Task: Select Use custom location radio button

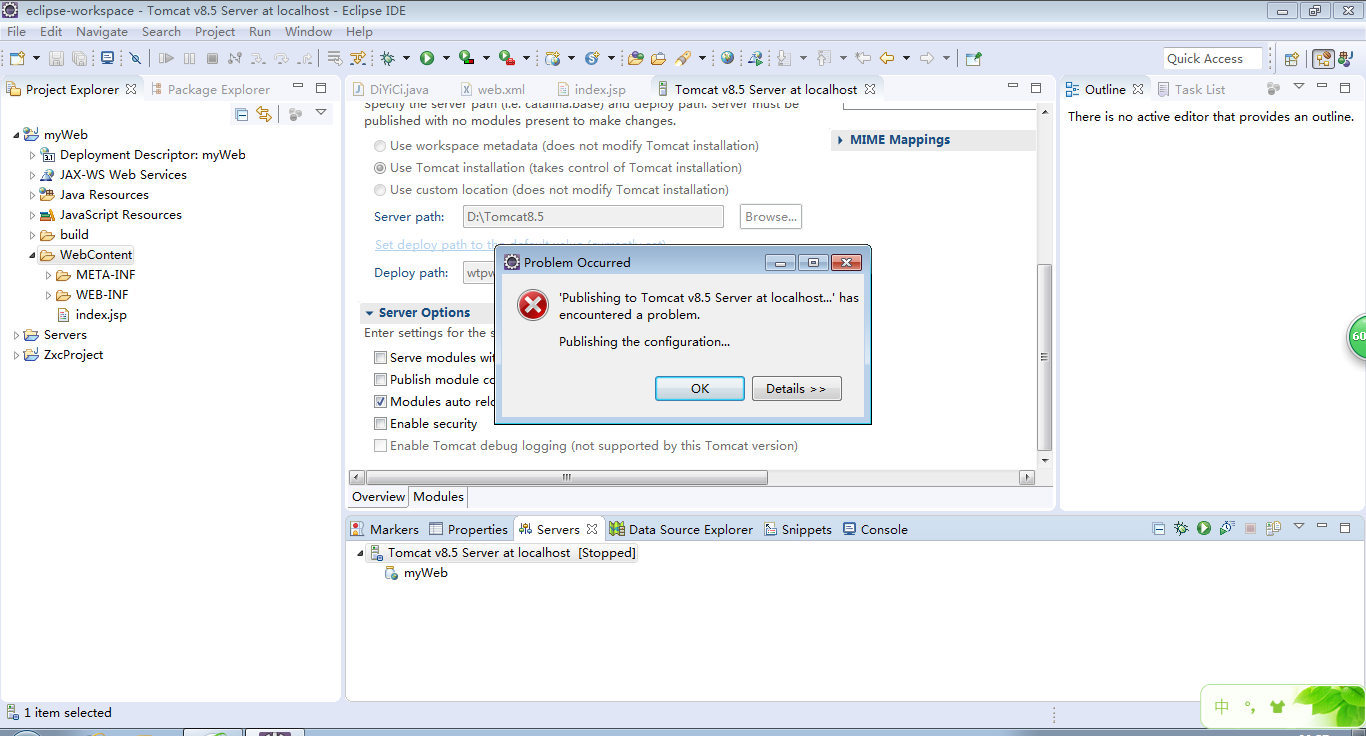Action: coord(380,190)
